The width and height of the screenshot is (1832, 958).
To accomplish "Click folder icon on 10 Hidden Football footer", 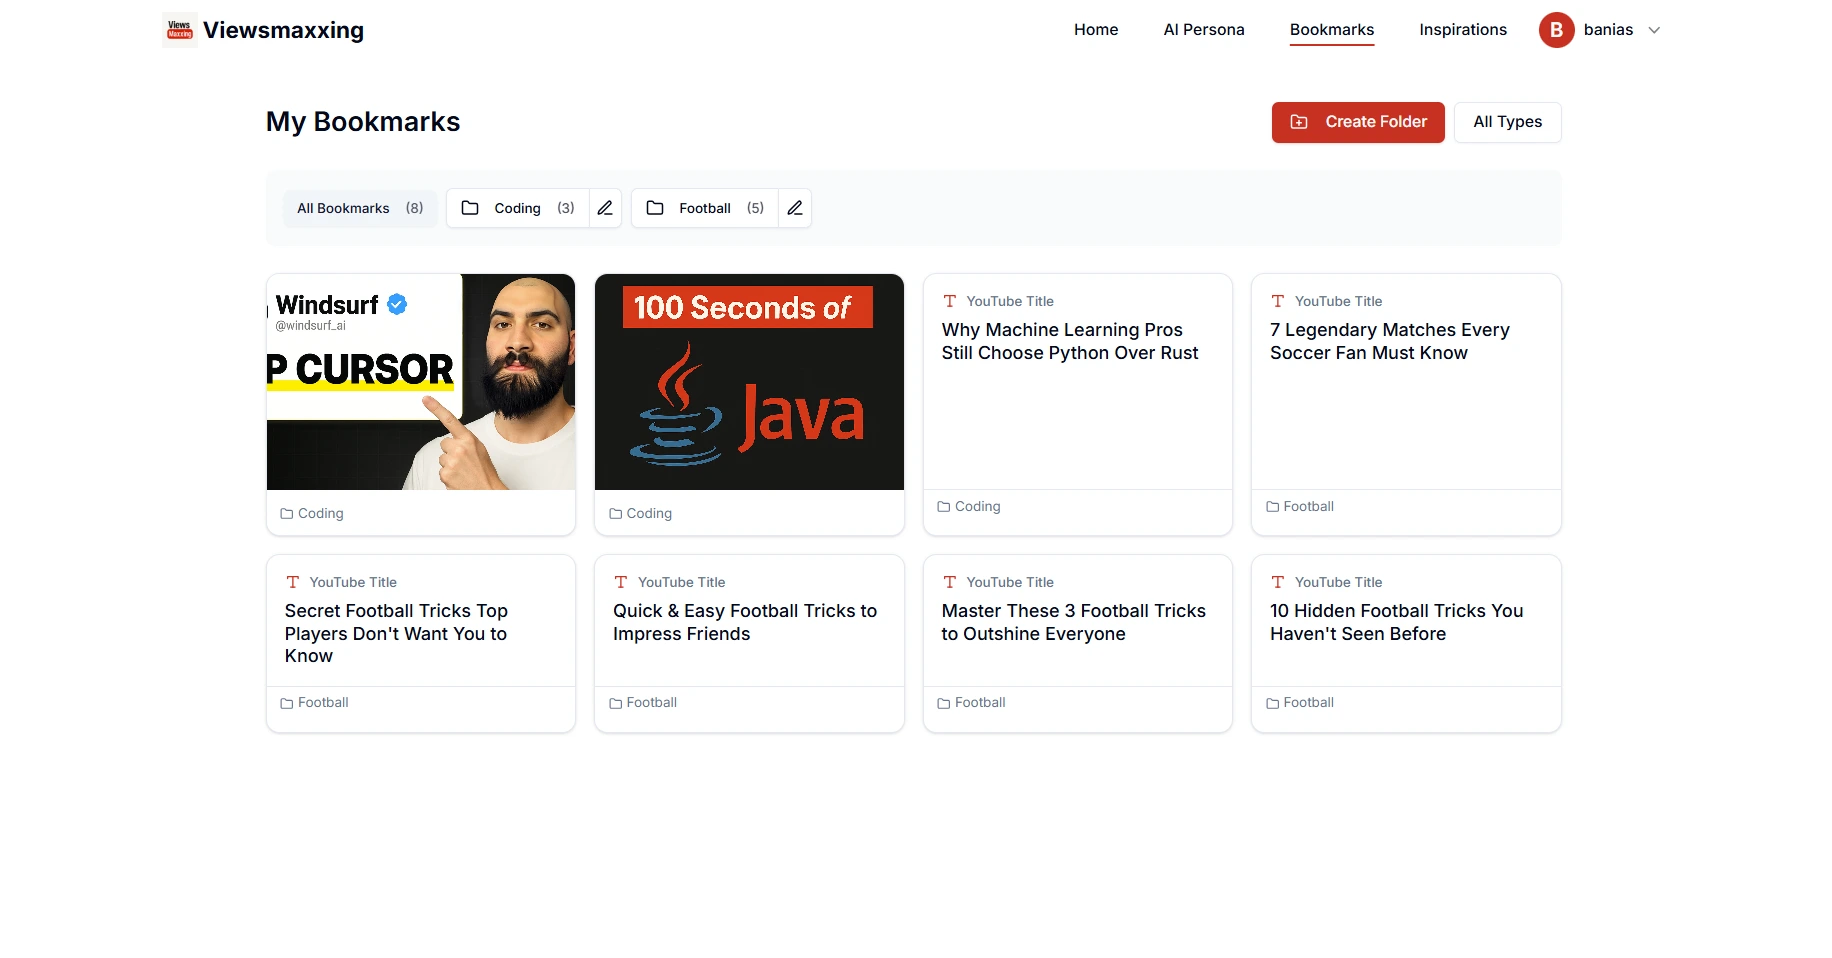I will click(x=1273, y=703).
